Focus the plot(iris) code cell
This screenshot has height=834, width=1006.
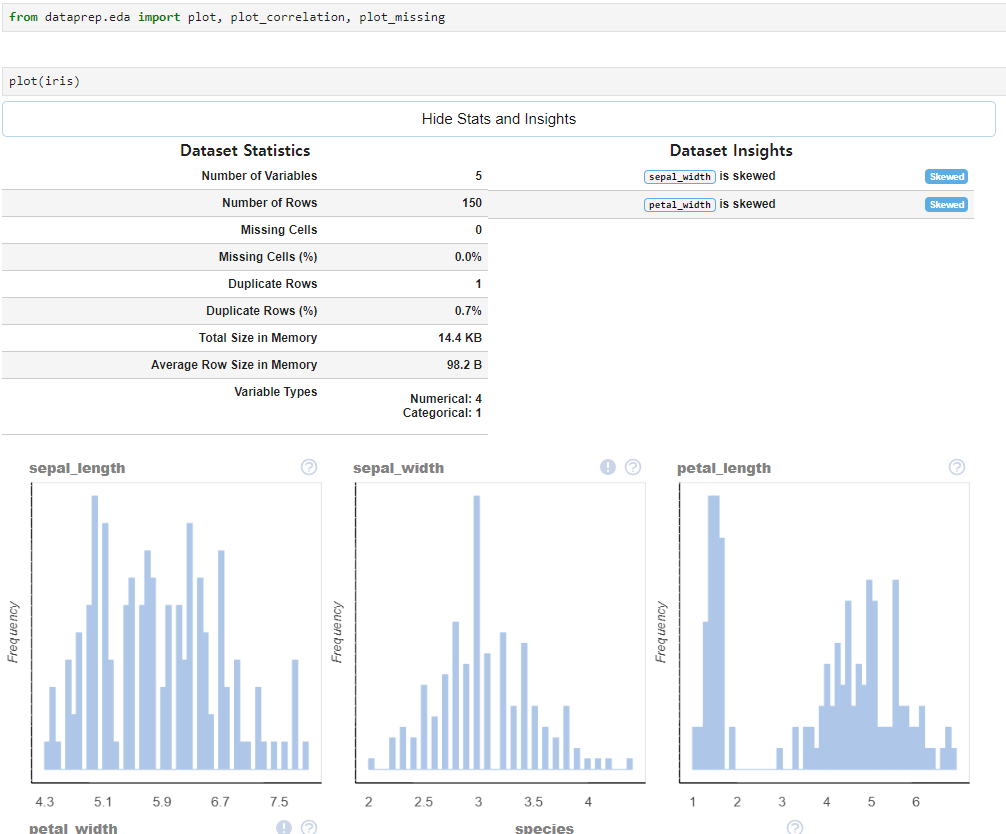[504, 81]
